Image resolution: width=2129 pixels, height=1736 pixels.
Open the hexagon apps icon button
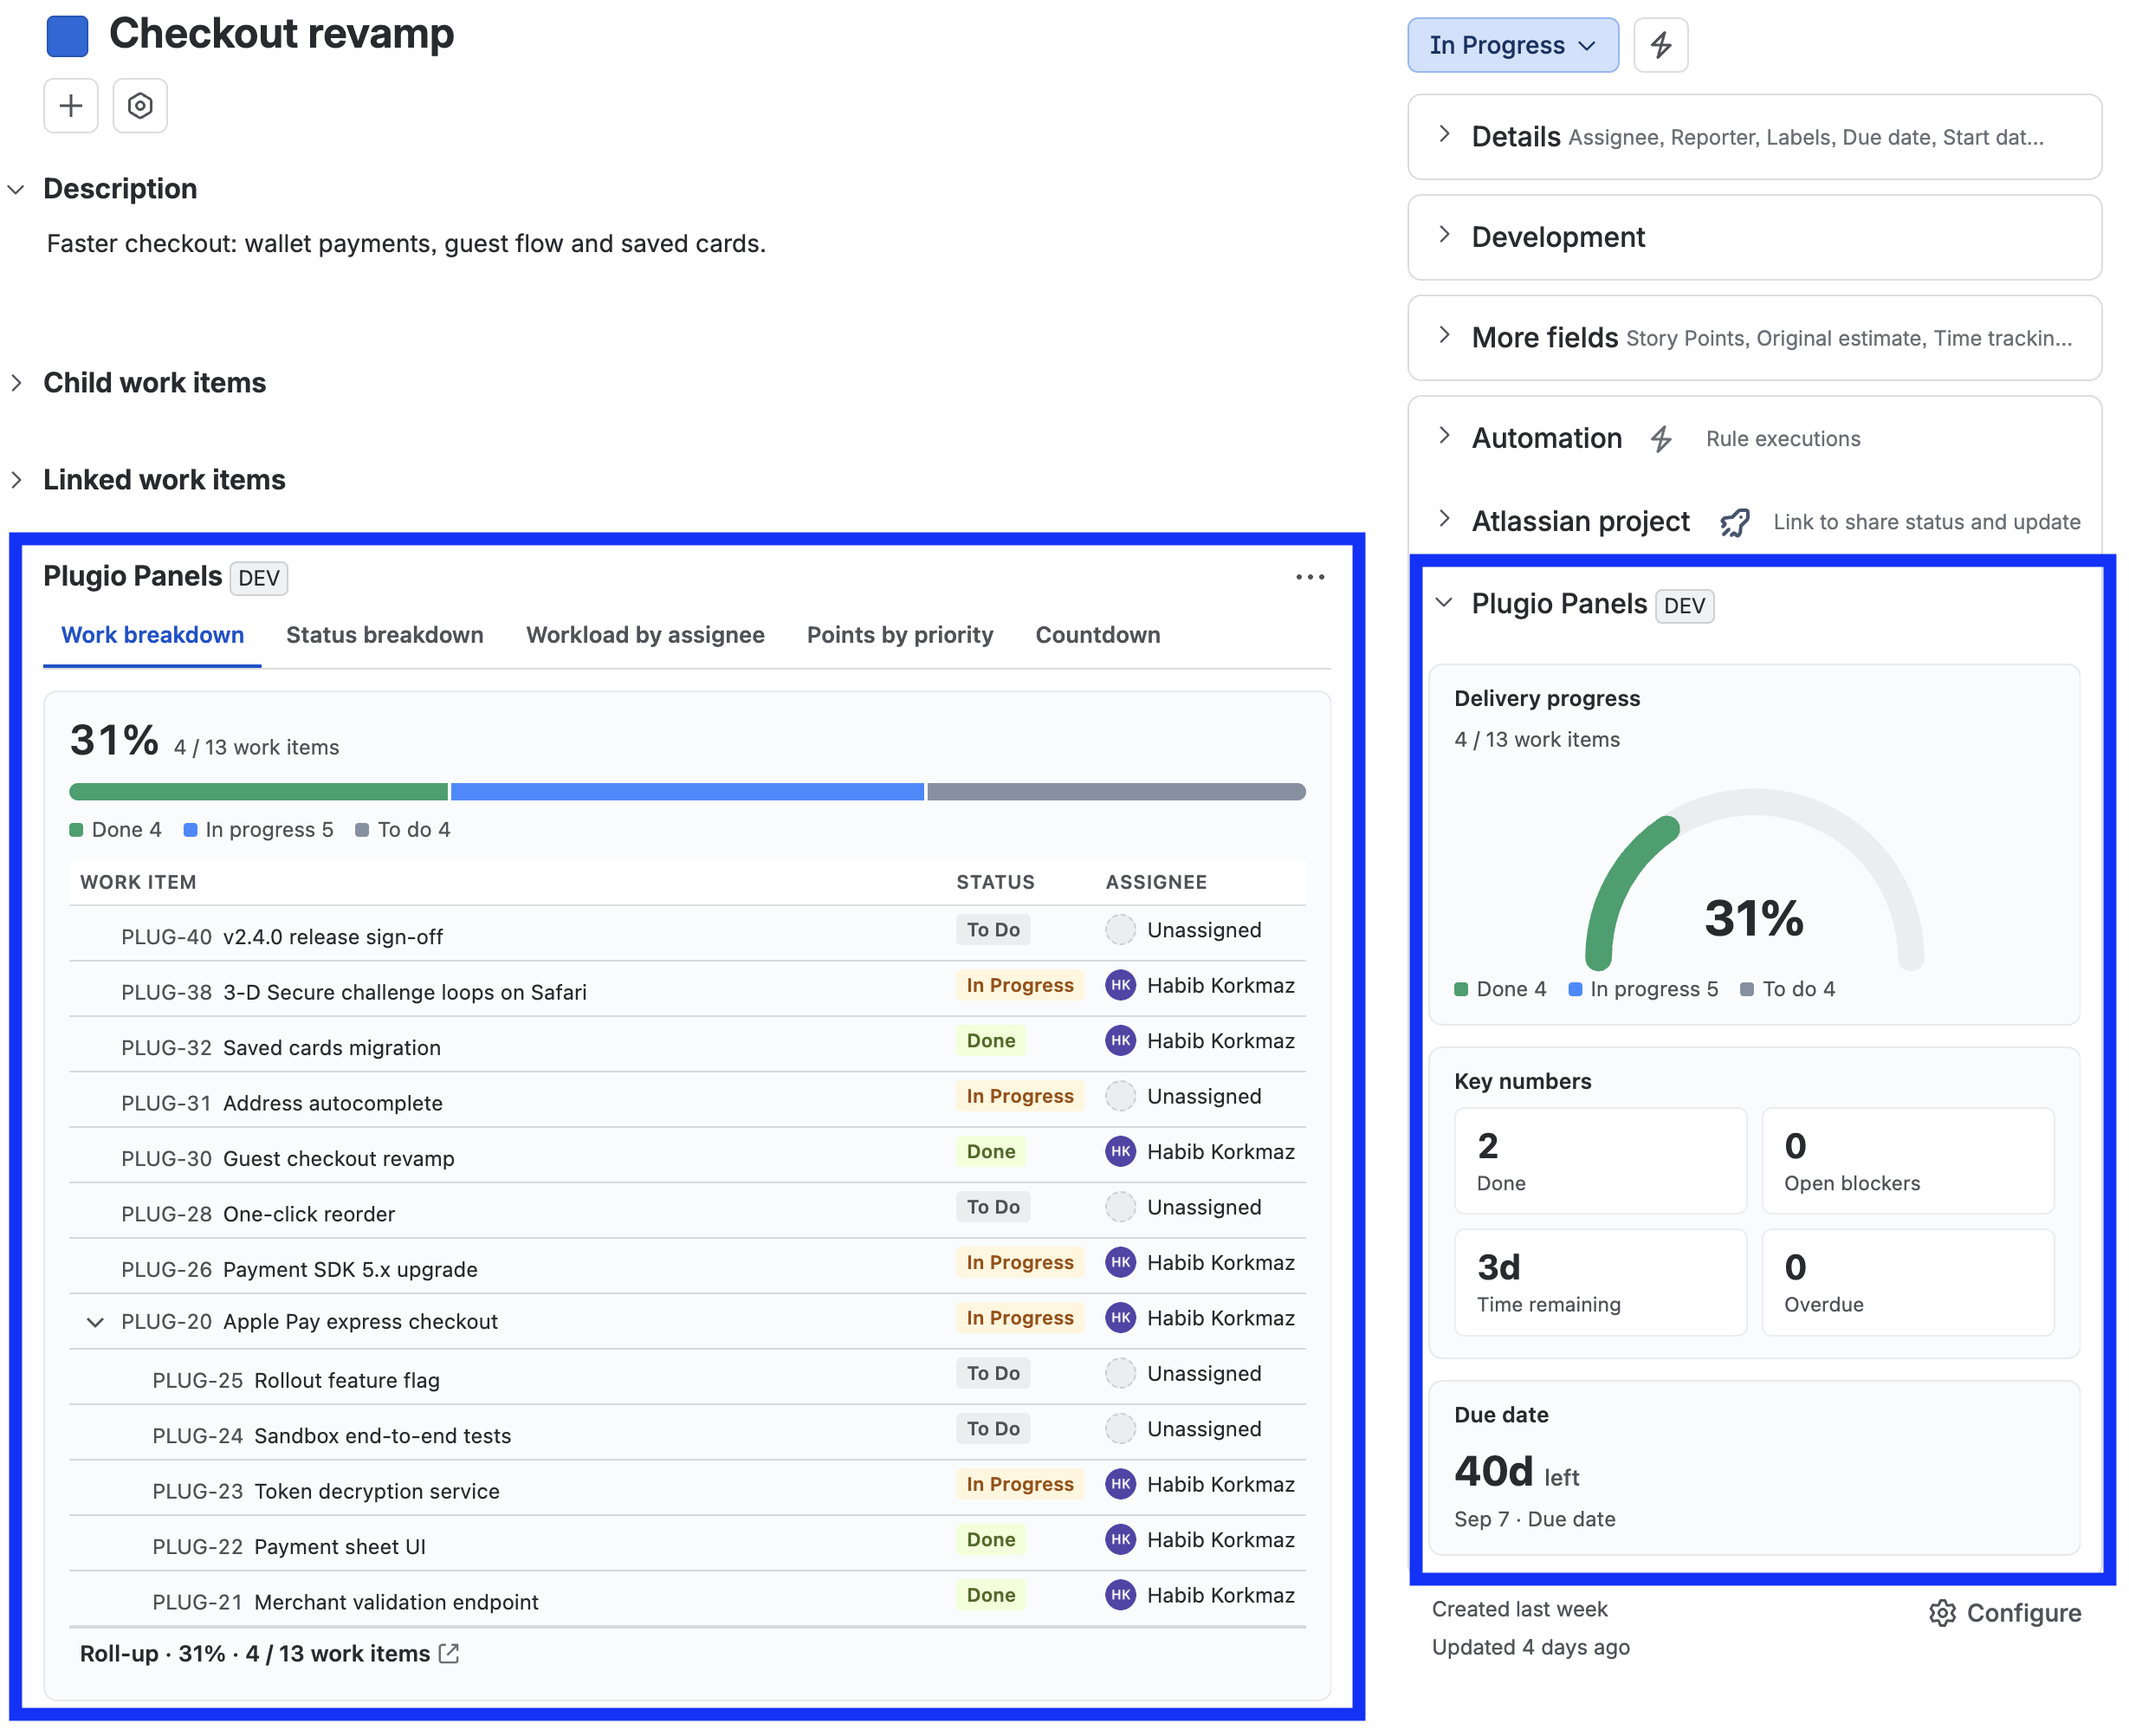[140, 105]
